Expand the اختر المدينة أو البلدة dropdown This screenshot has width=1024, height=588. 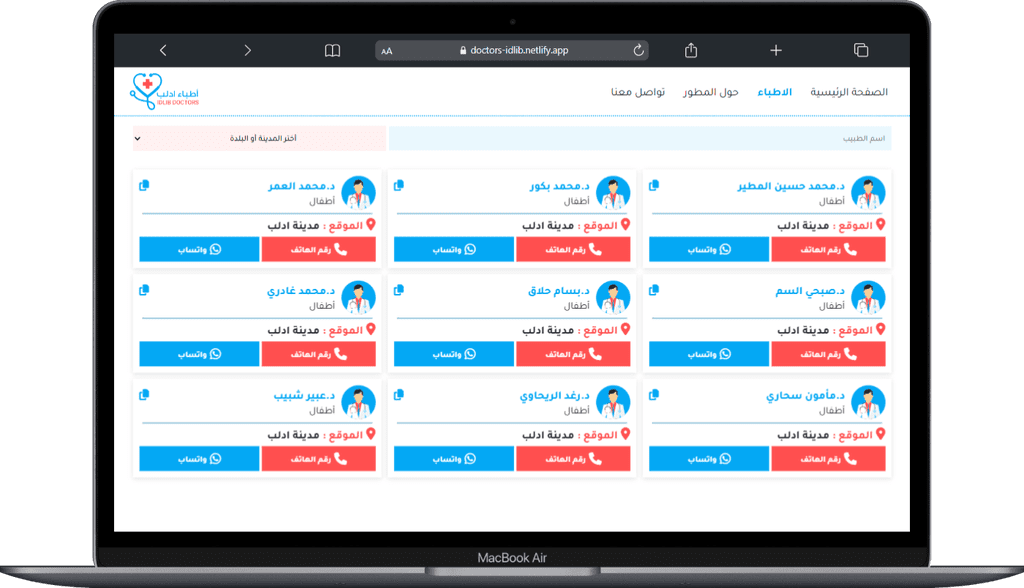[259, 139]
